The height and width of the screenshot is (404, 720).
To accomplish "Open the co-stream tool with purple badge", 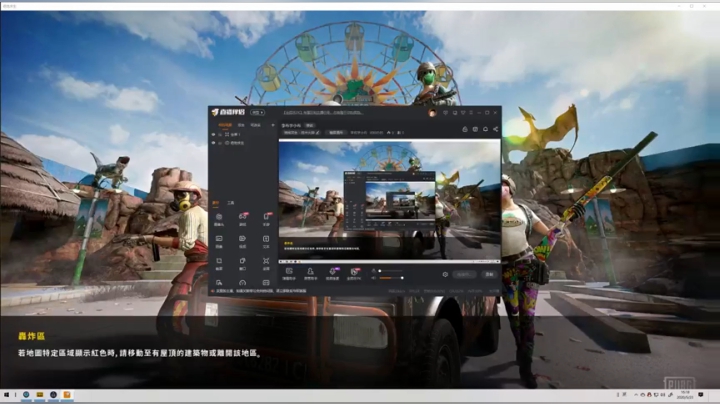I will (x=332, y=274).
